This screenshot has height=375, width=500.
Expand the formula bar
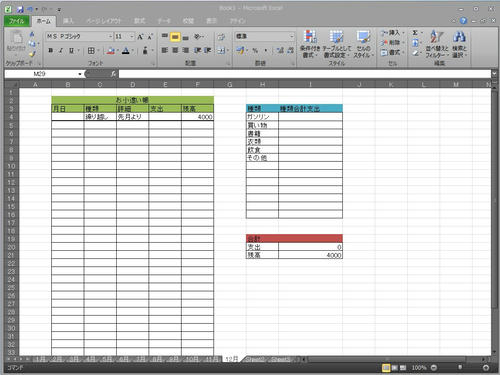(x=494, y=74)
